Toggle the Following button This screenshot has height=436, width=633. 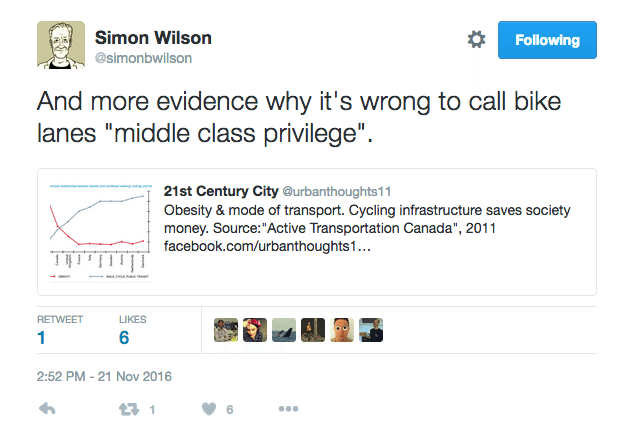tap(547, 40)
